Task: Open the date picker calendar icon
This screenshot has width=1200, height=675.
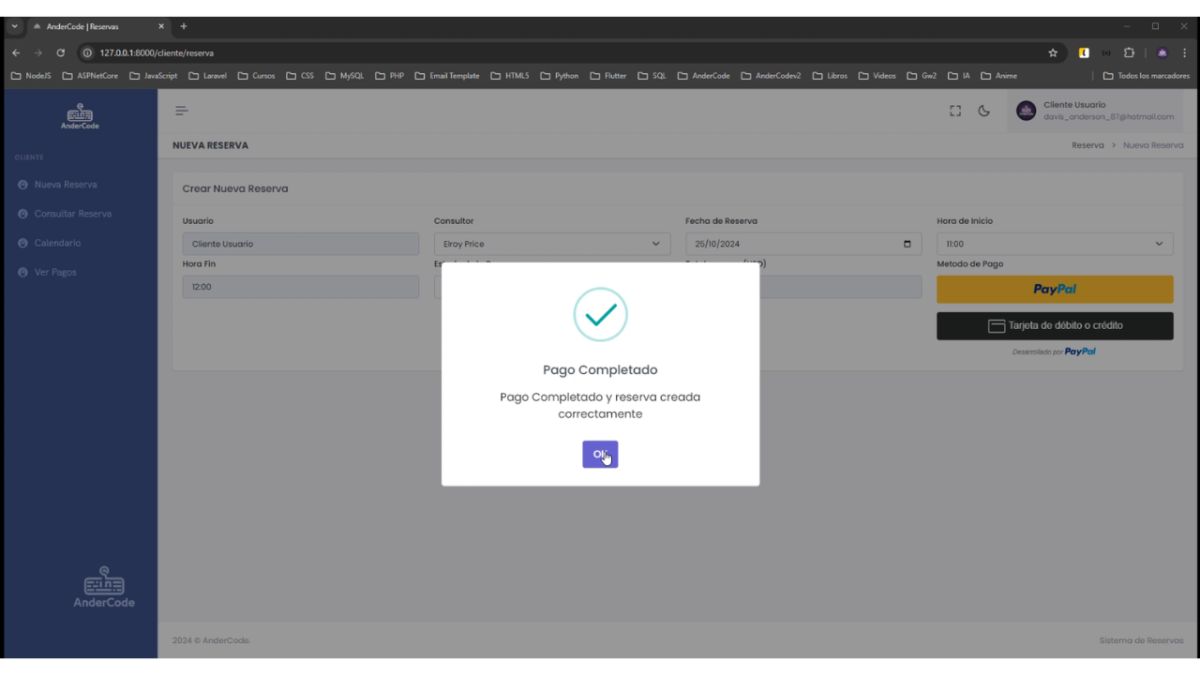Action: click(x=907, y=244)
